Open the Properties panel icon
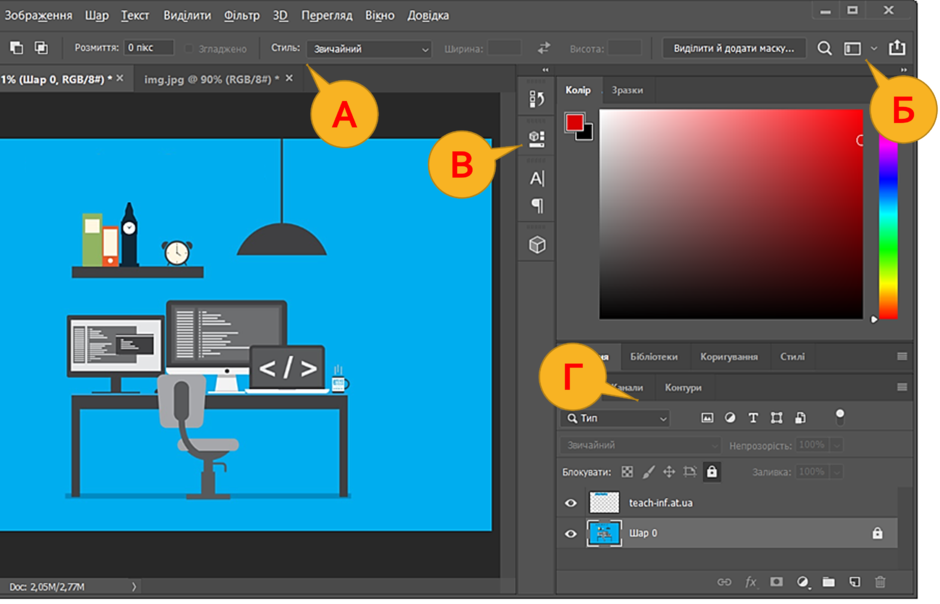 coord(537,139)
